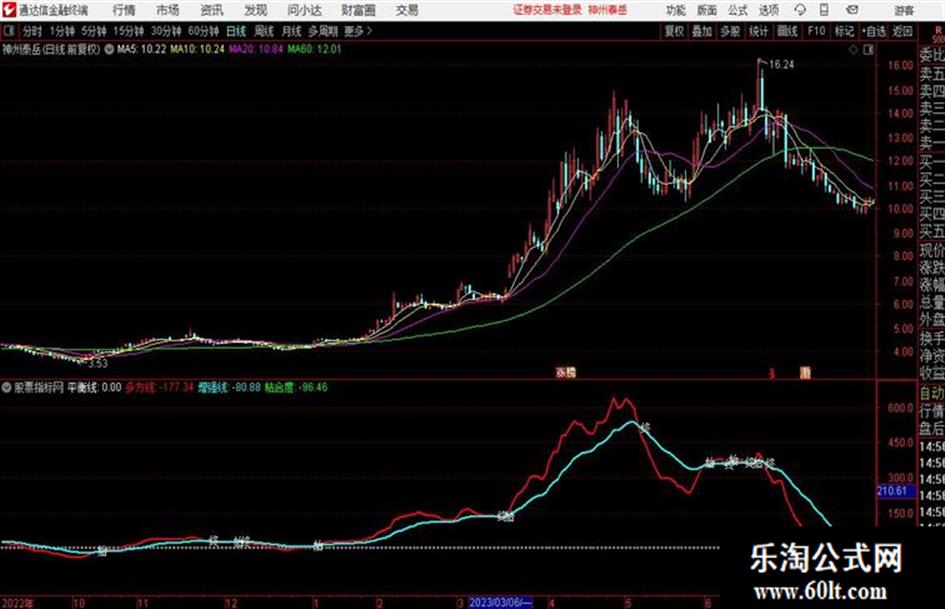Click the 返回 back button

click(x=902, y=31)
